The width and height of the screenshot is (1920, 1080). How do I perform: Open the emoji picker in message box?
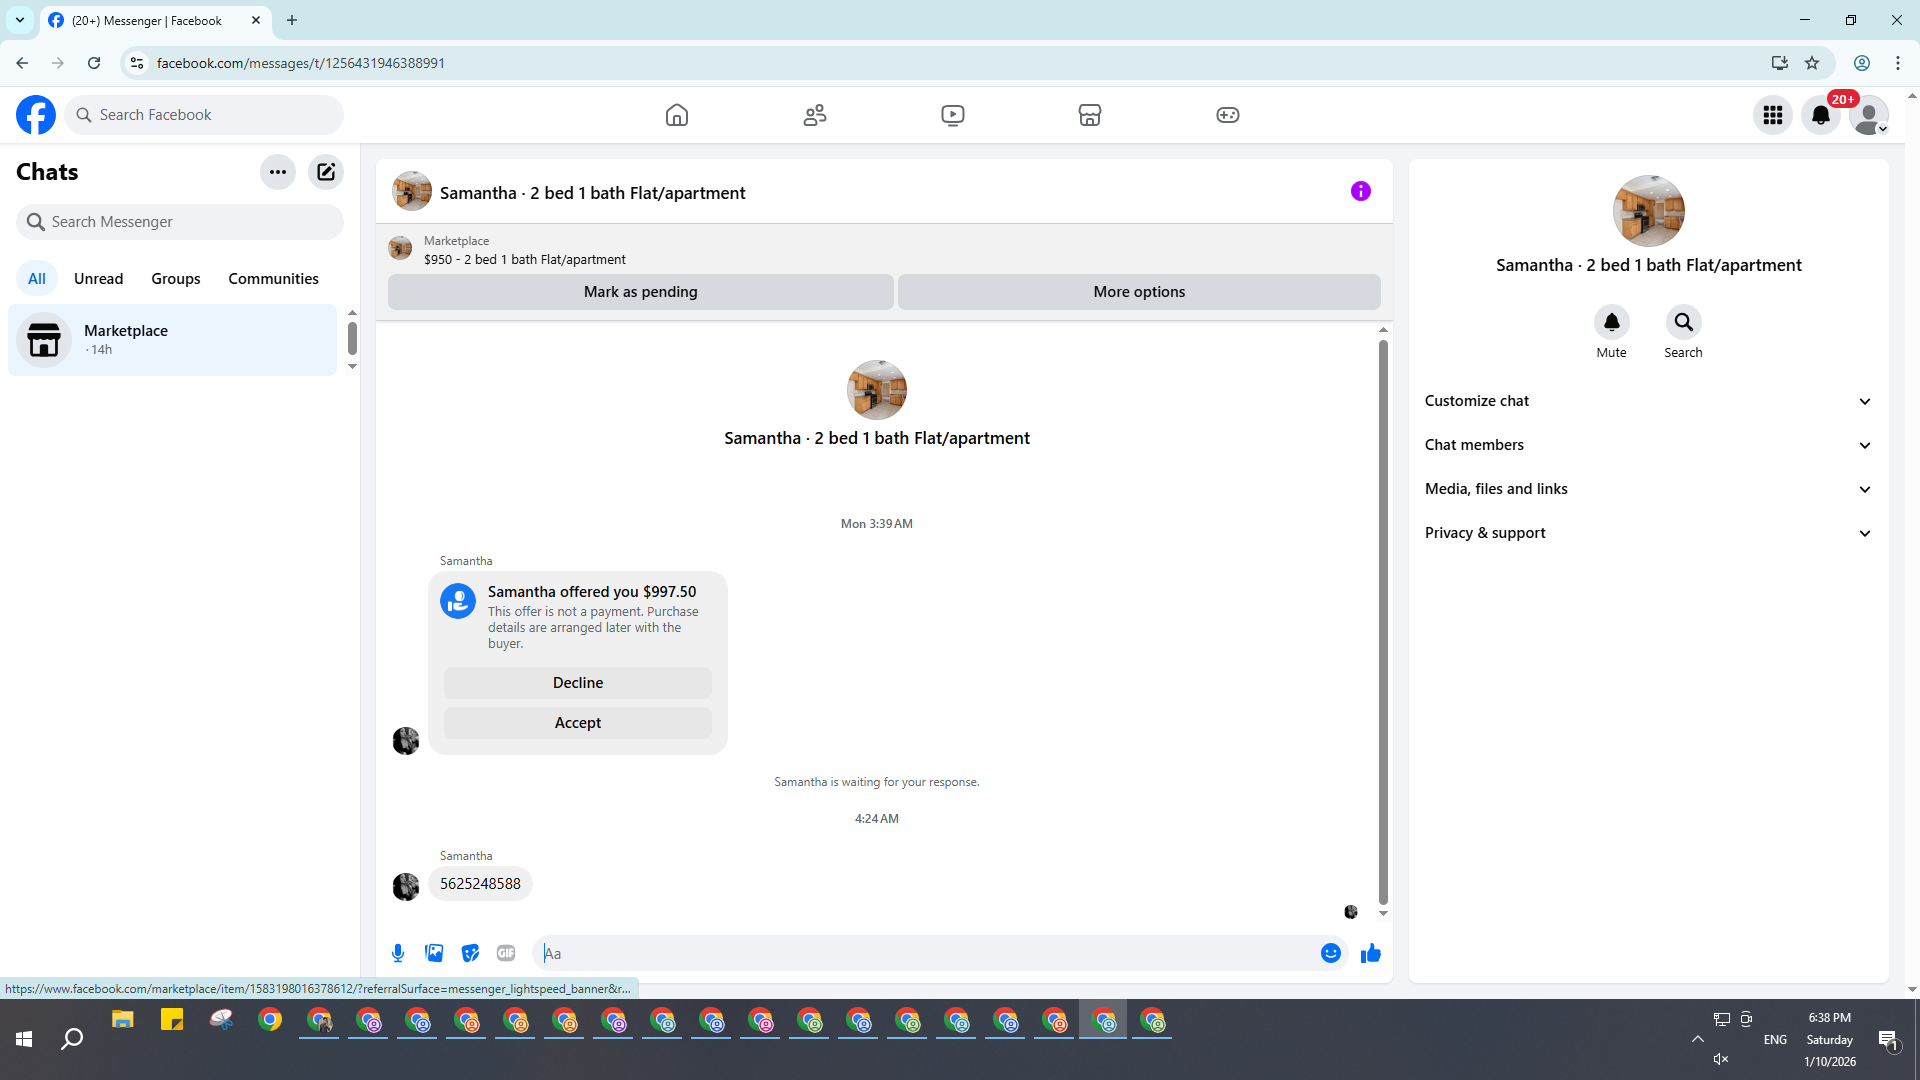[1330, 953]
